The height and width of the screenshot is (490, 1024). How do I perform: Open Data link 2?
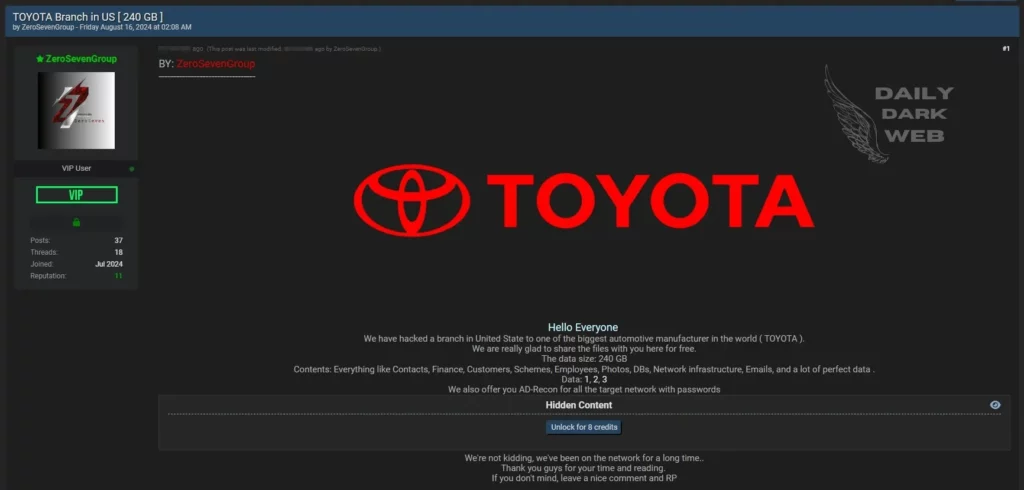coord(594,380)
